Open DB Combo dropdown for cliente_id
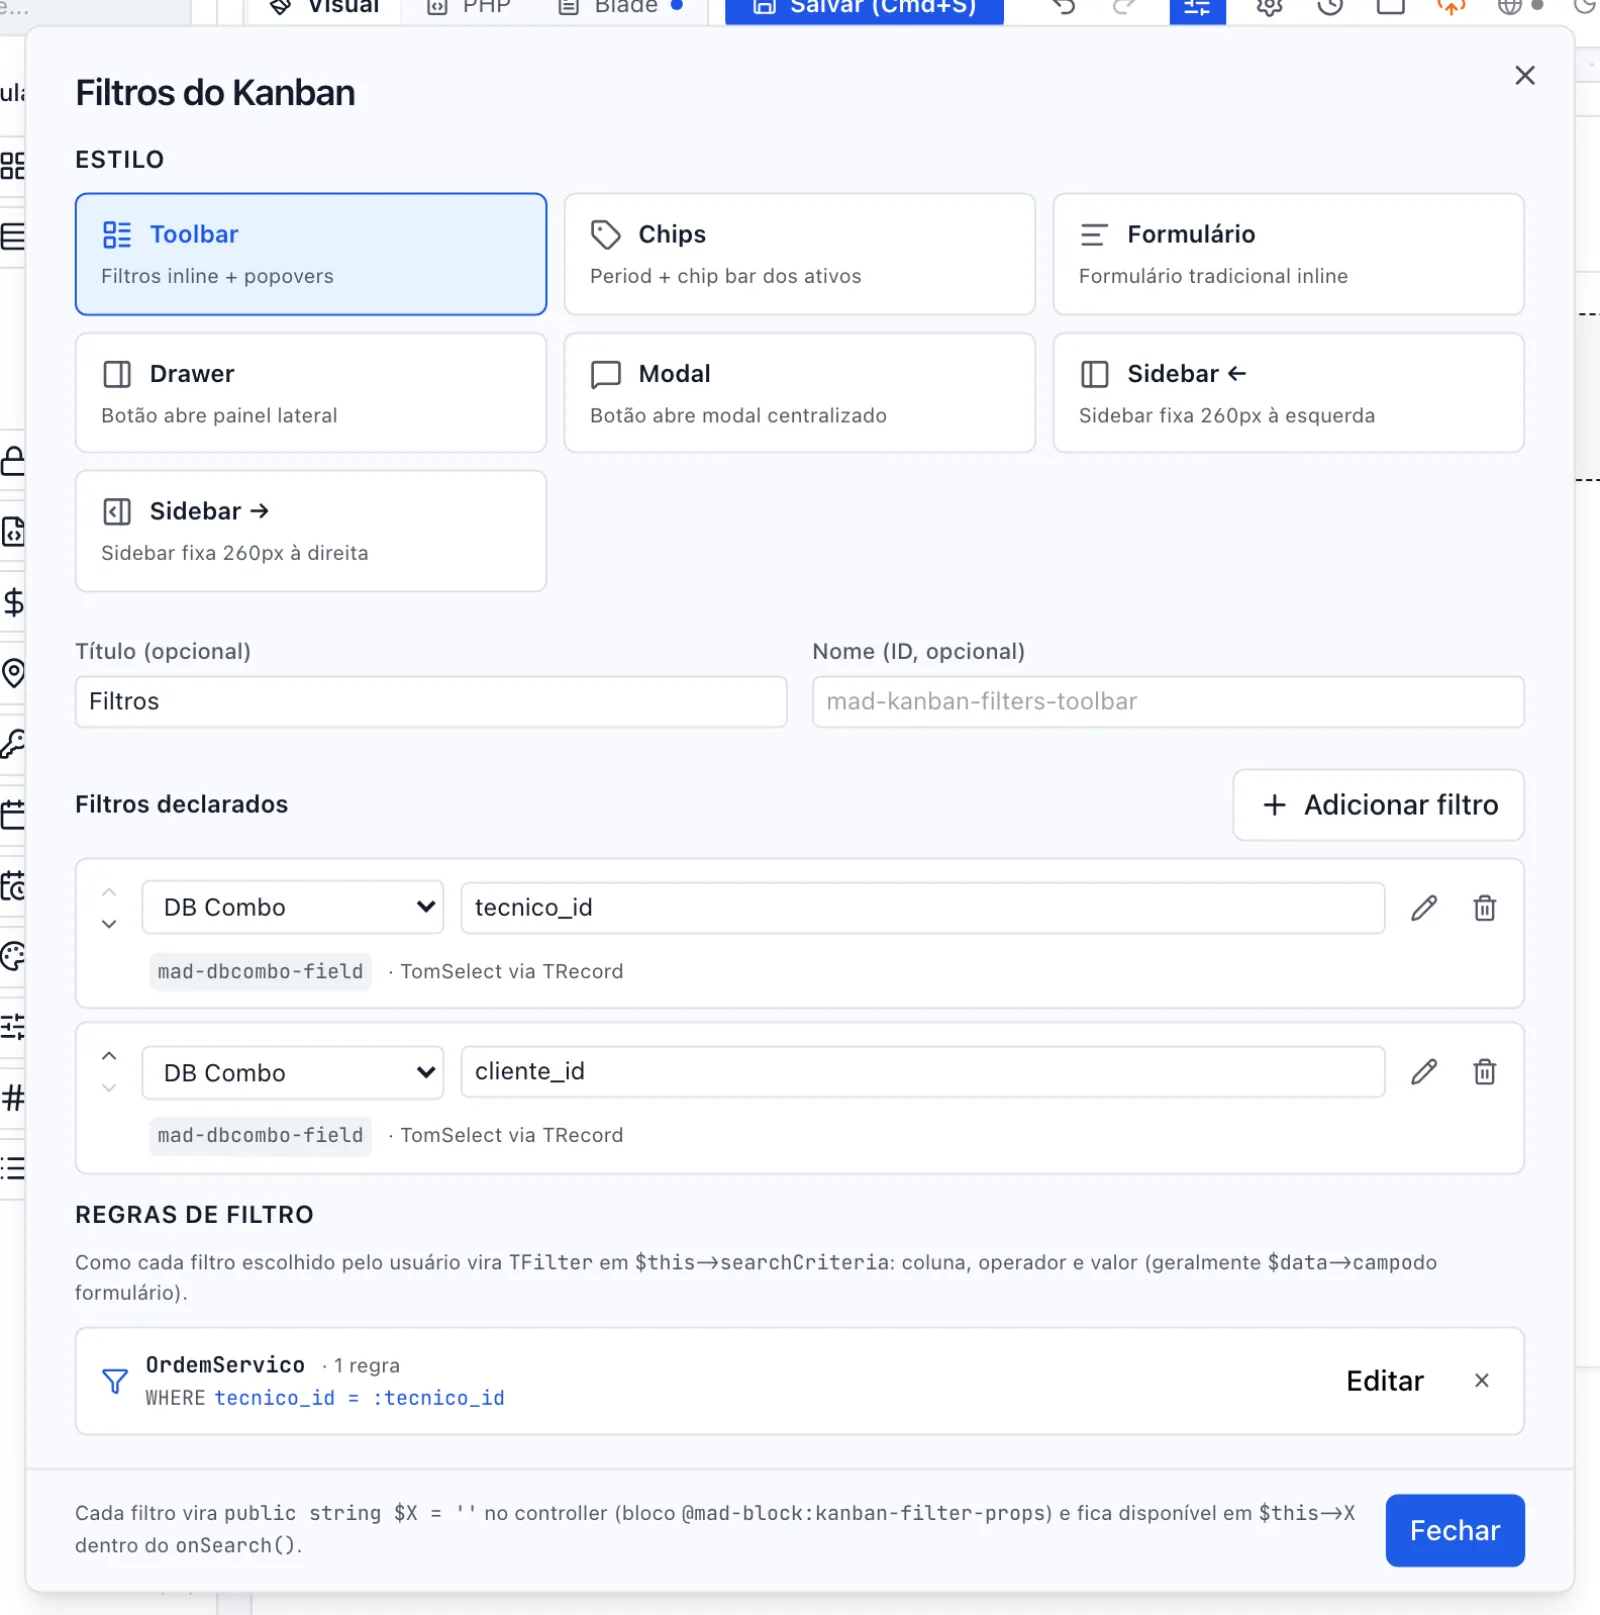The width and height of the screenshot is (1600, 1615). click(293, 1072)
